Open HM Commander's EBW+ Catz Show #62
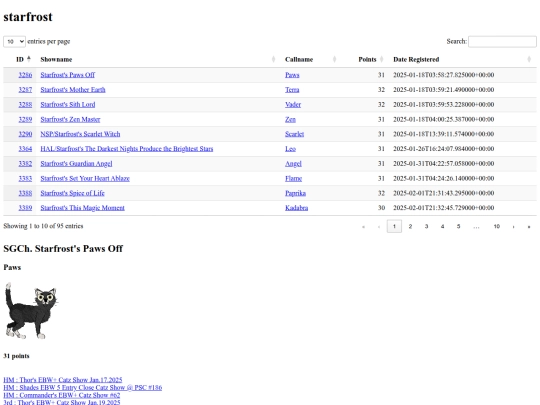Screen dimensions: 540x405 (62, 395)
